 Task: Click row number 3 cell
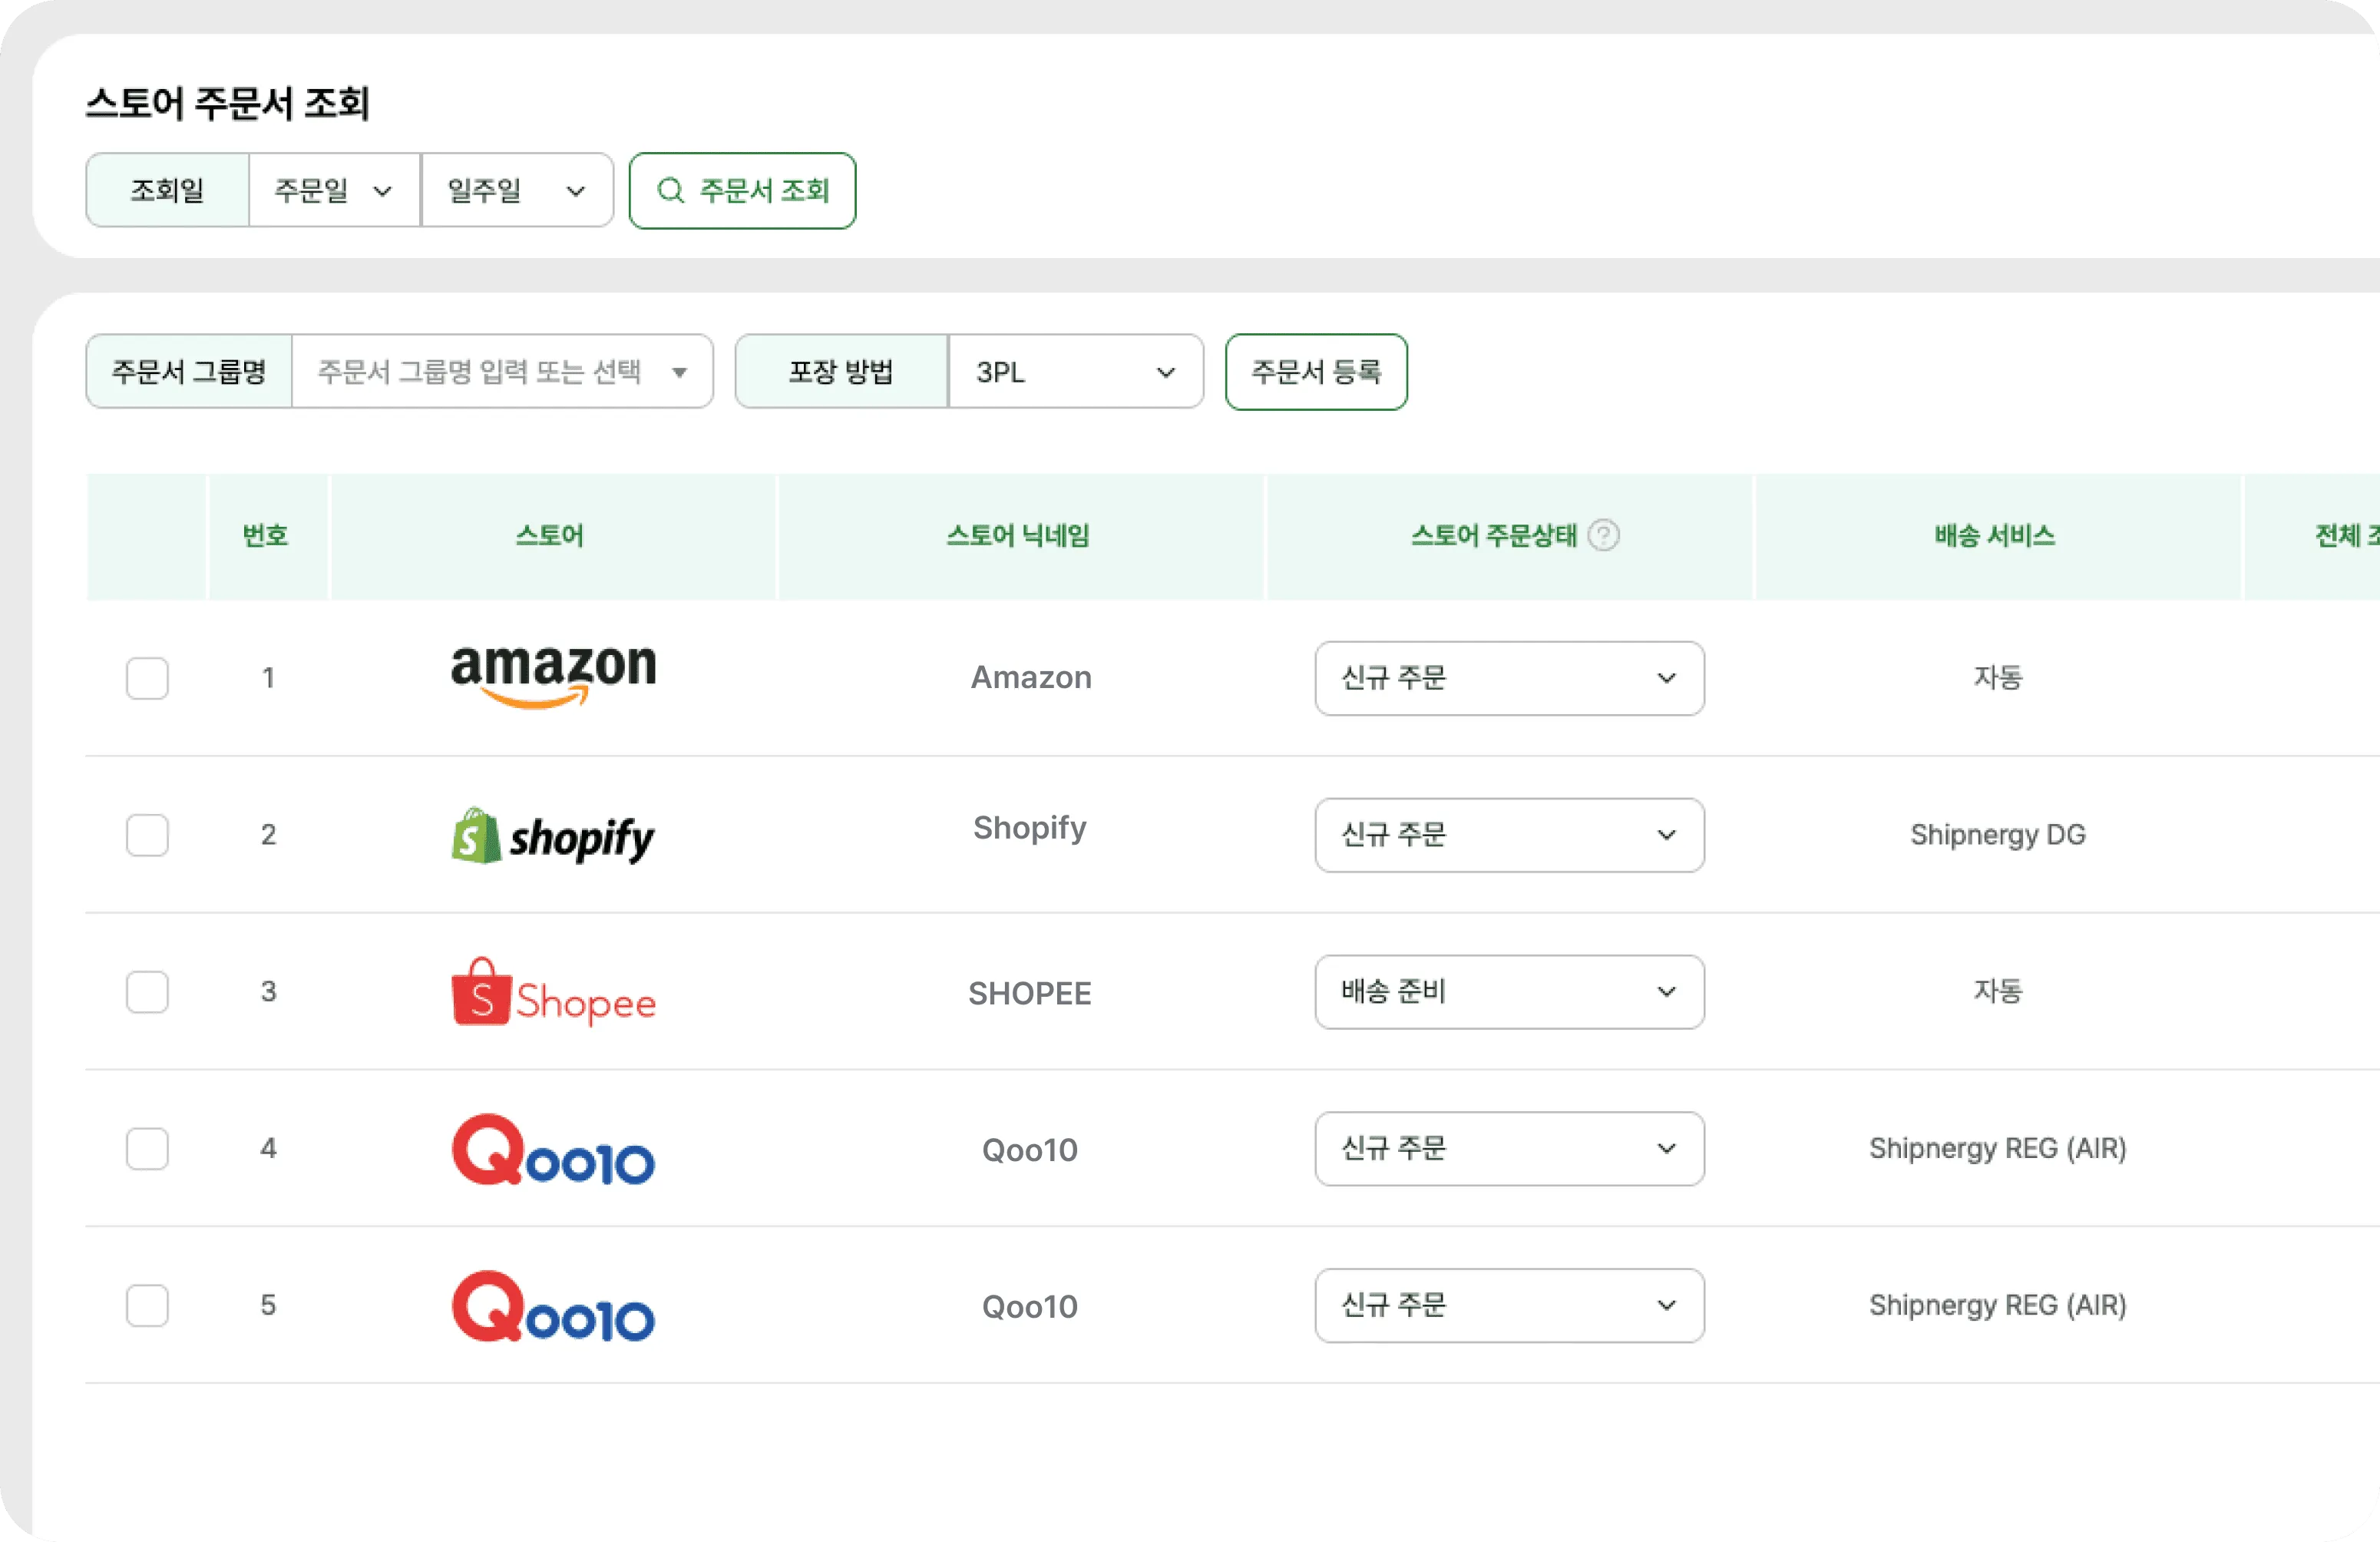point(268,992)
